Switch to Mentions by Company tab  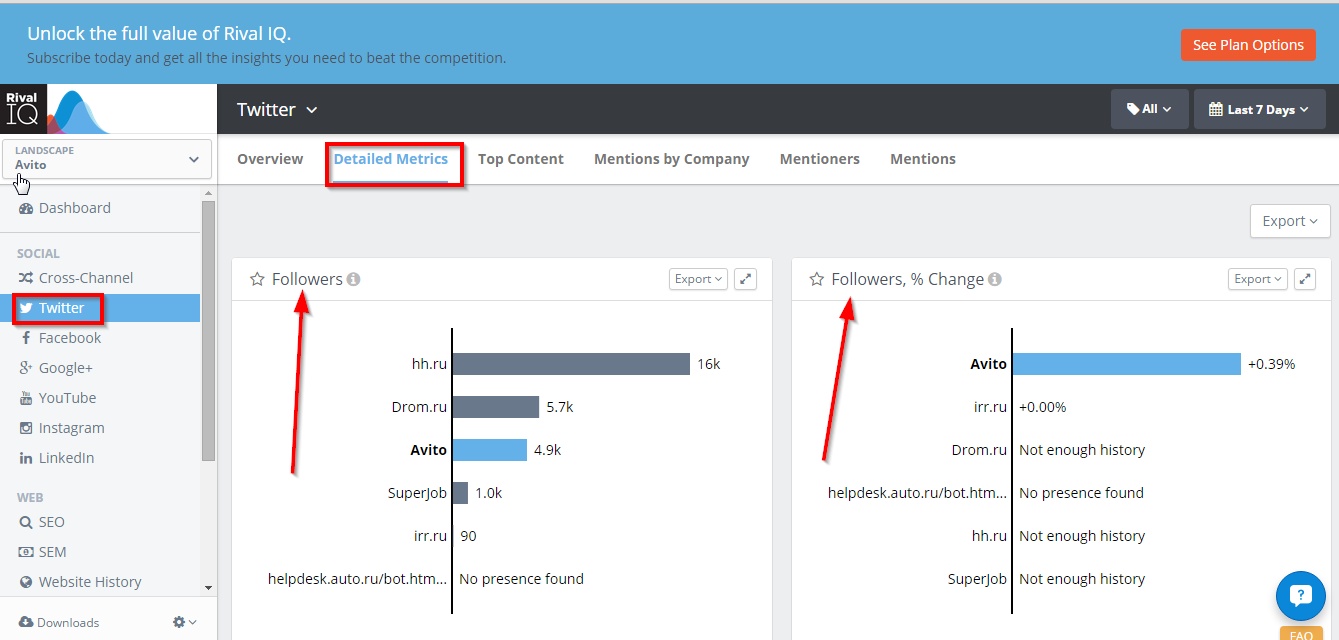(x=672, y=159)
